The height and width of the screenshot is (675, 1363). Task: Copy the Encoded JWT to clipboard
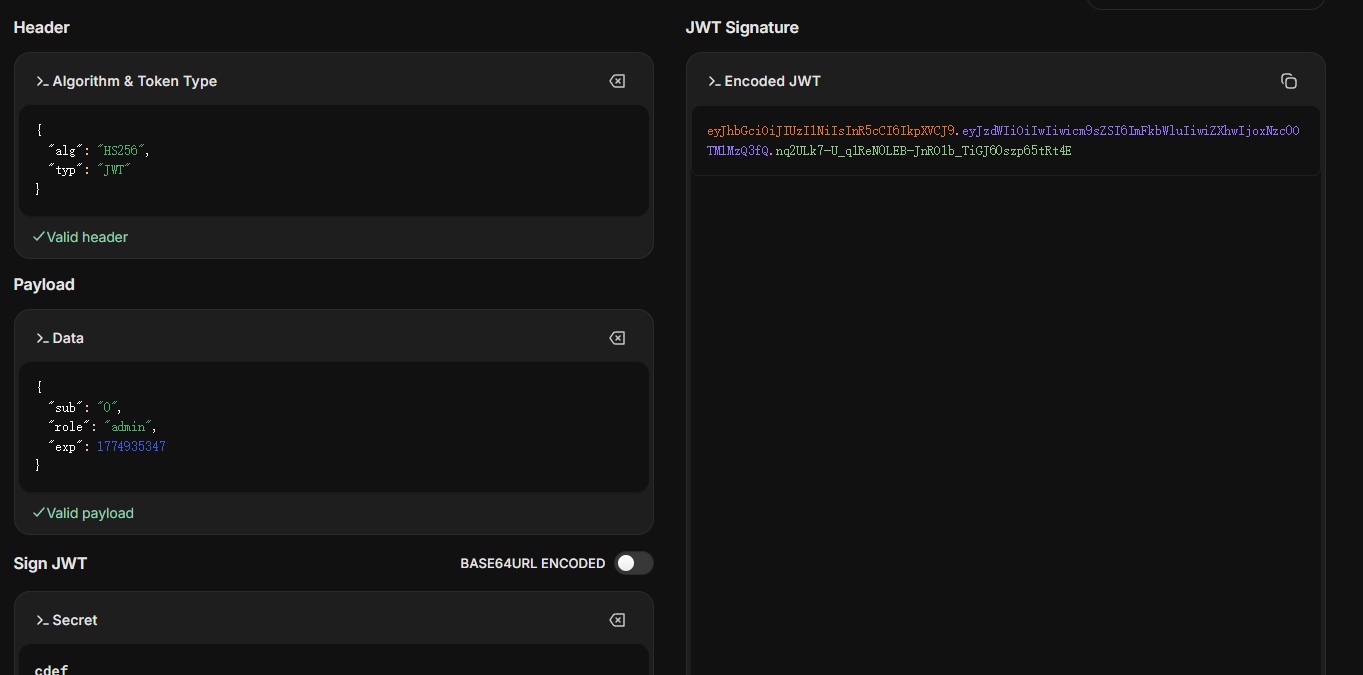1289,81
